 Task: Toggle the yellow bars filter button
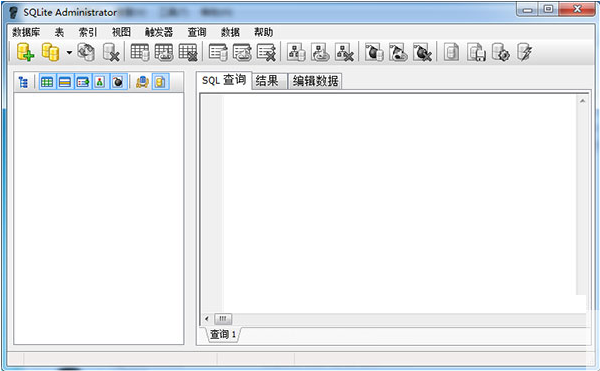(65, 82)
